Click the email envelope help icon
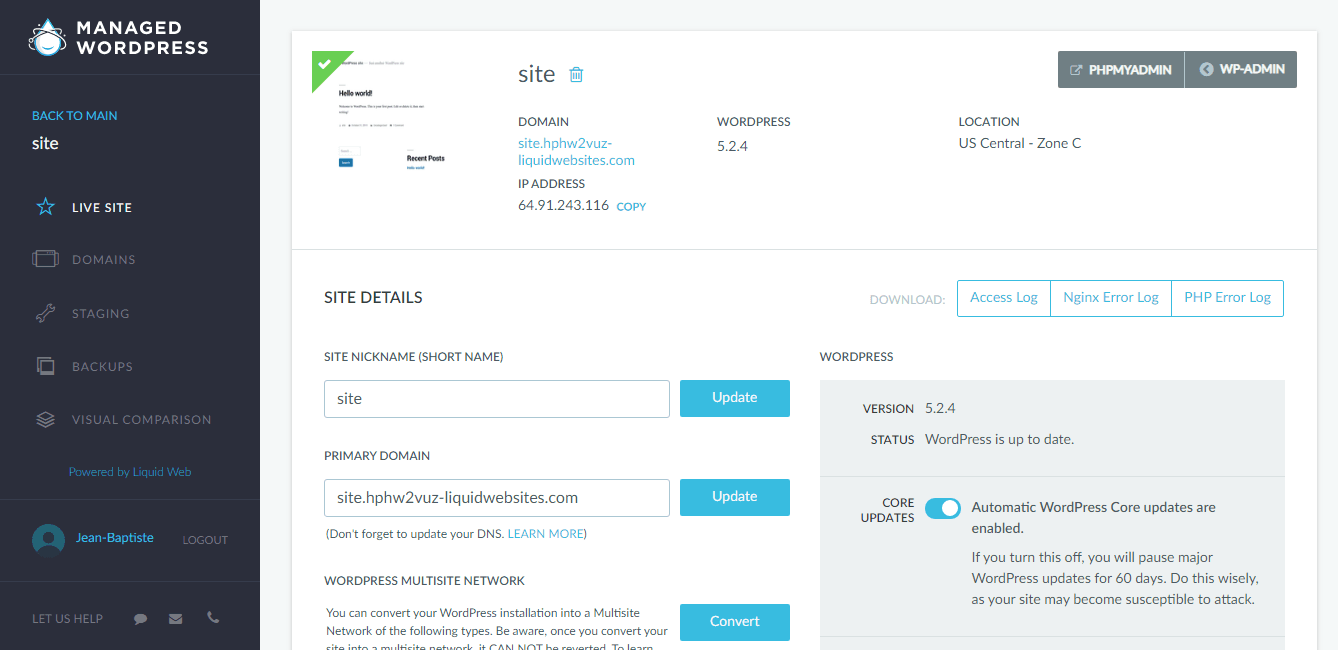This screenshot has width=1338, height=650. 176,619
